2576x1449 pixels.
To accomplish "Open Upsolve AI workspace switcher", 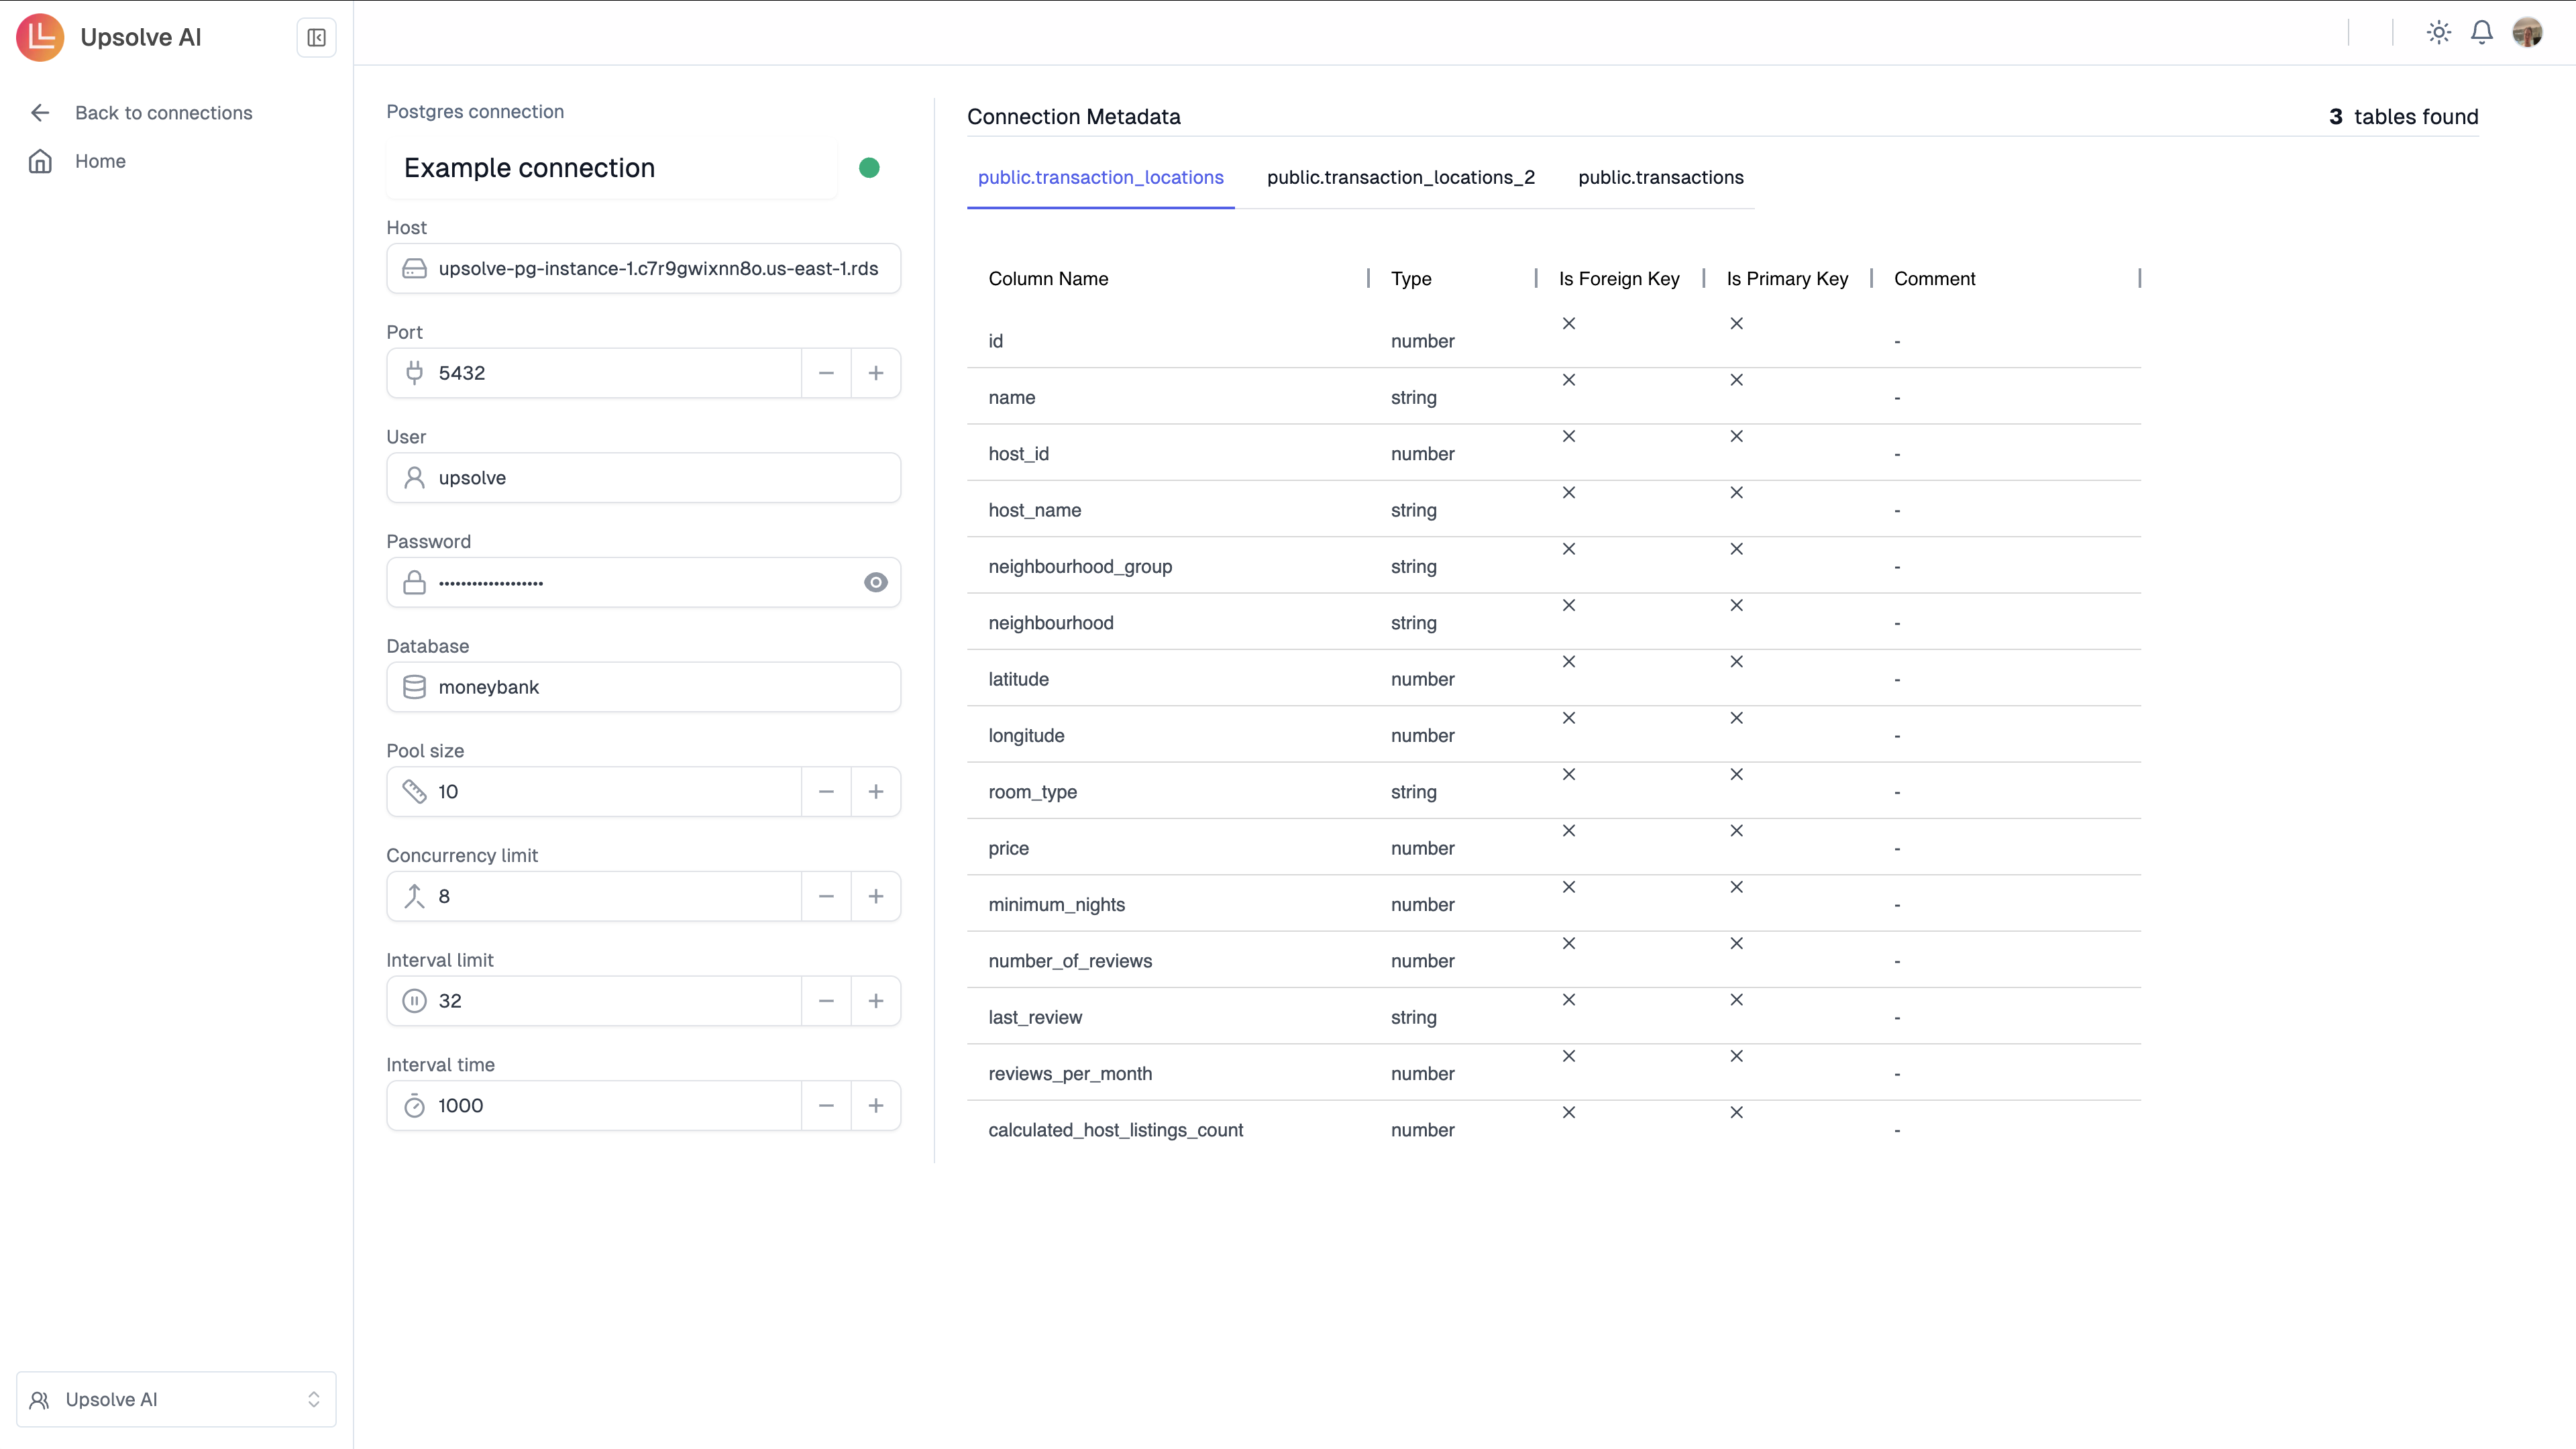I will click(176, 1399).
